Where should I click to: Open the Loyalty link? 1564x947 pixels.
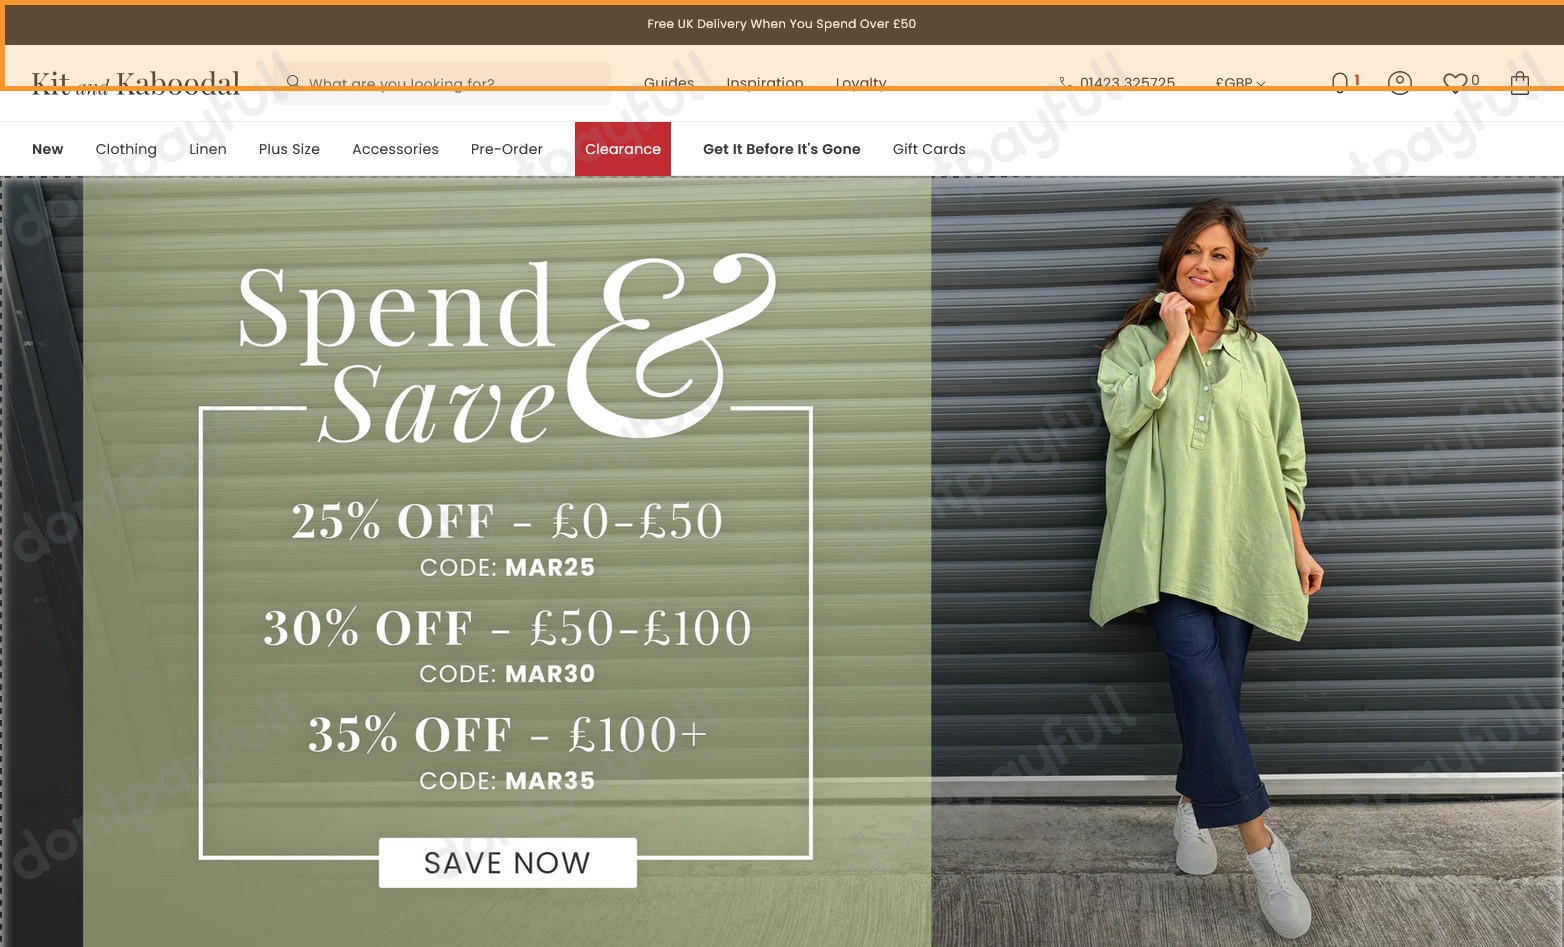(861, 83)
